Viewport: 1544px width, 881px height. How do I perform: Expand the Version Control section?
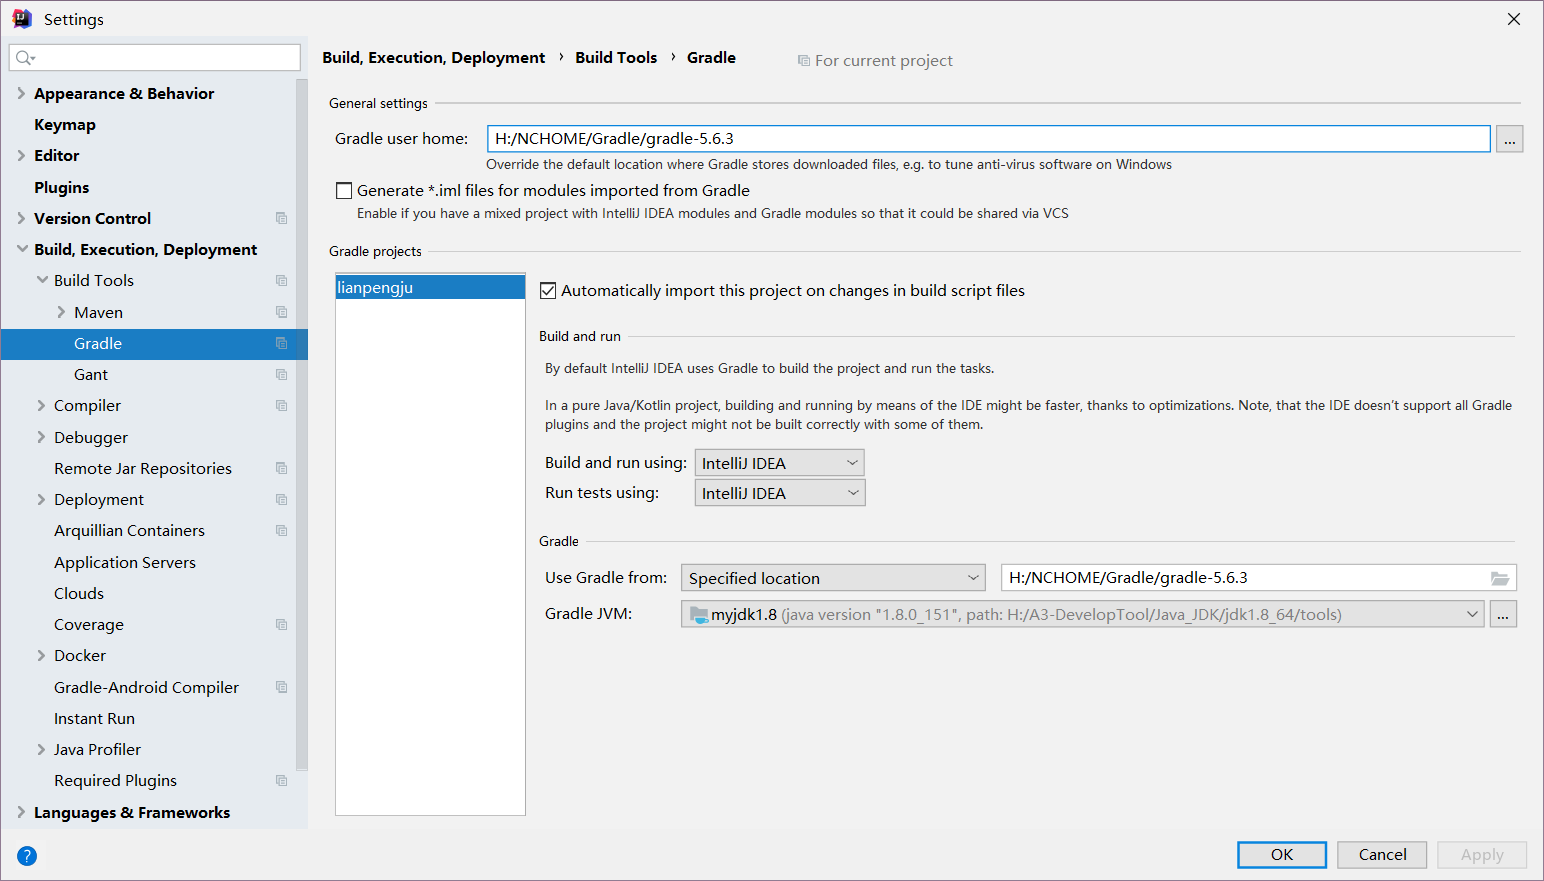point(21,218)
